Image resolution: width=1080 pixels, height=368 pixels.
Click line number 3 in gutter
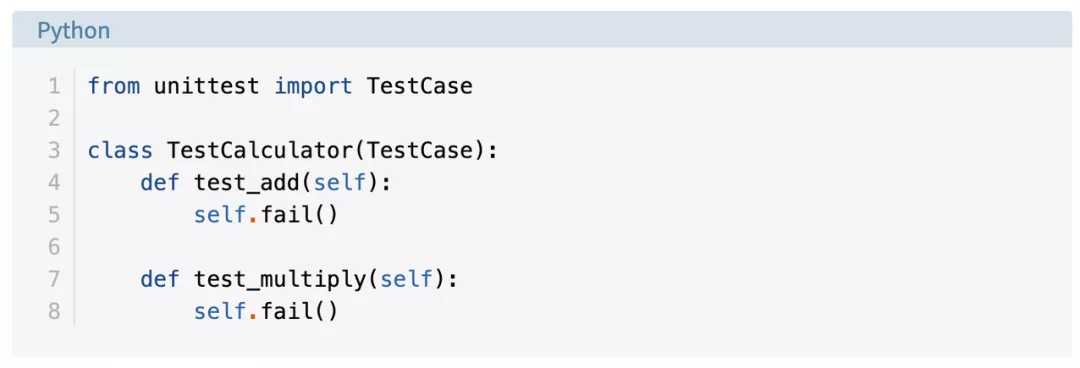(54, 150)
